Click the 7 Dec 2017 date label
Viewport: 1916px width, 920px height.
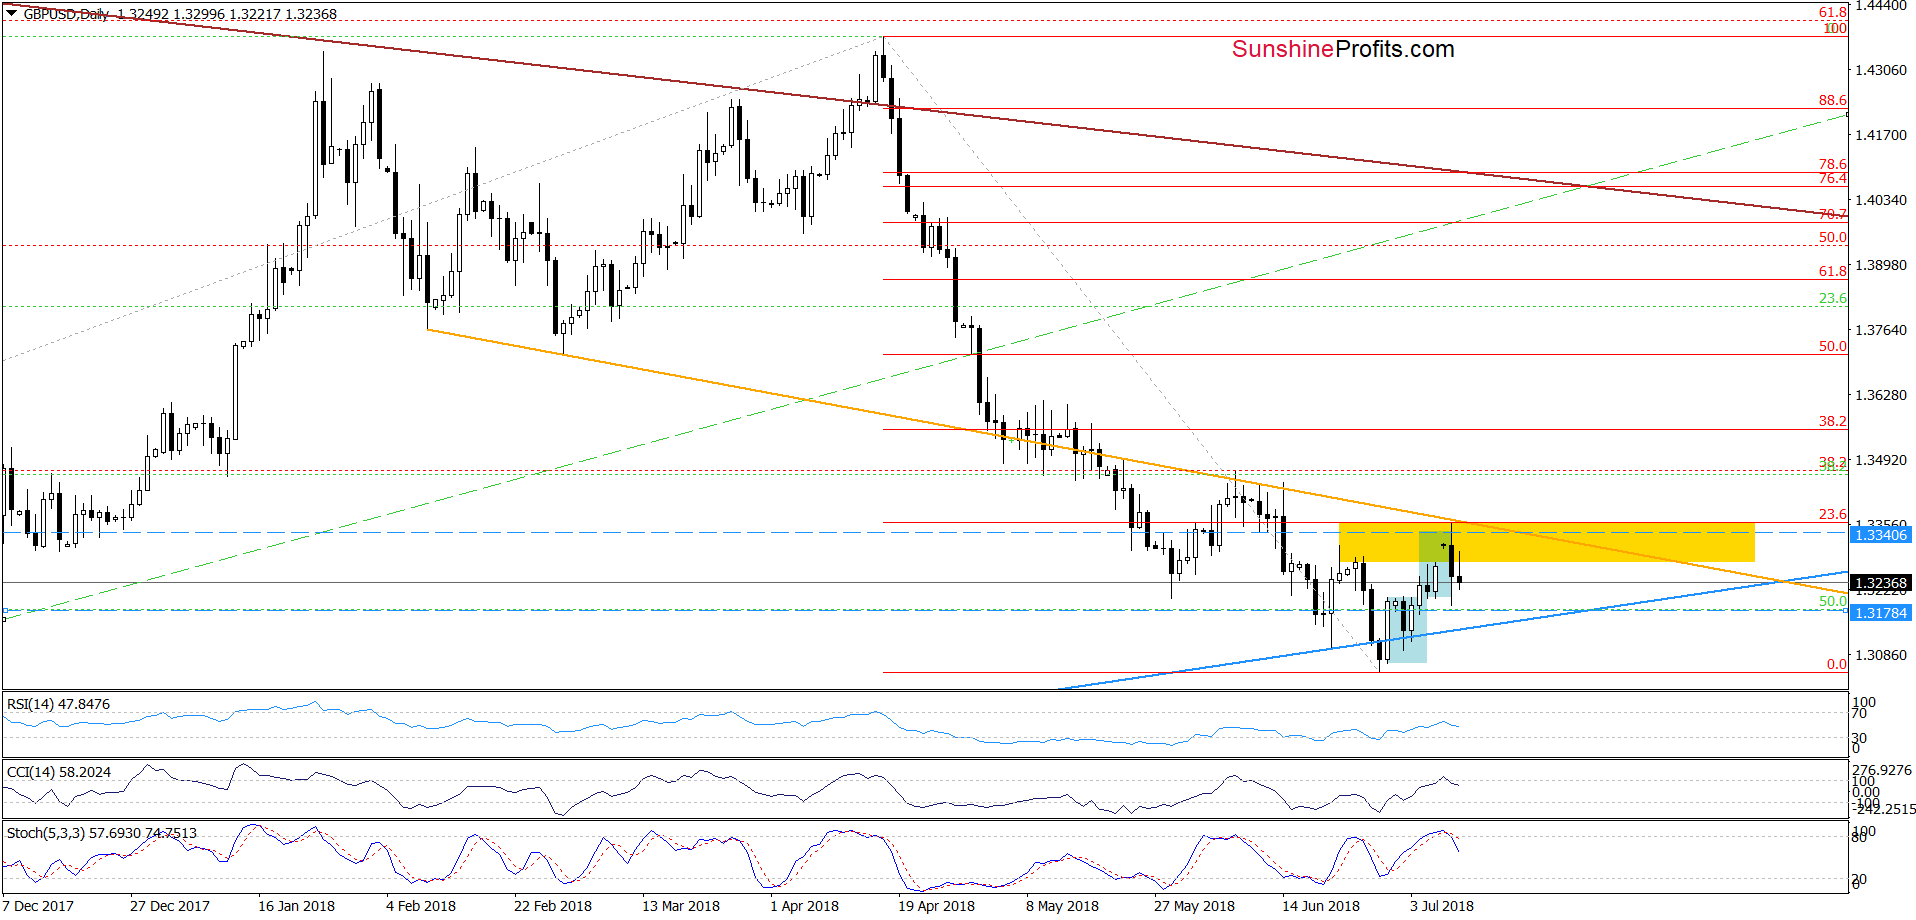click(x=38, y=906)
